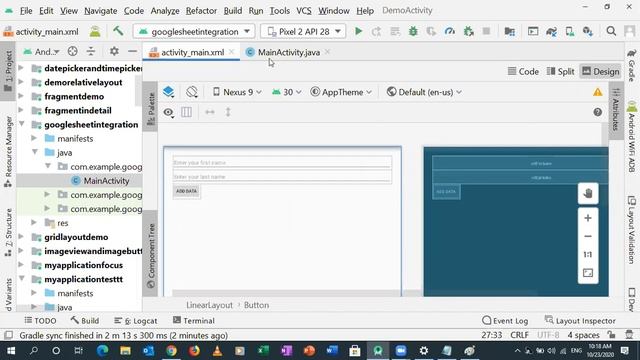Open Search Everywhere magnifier icon

611,31
